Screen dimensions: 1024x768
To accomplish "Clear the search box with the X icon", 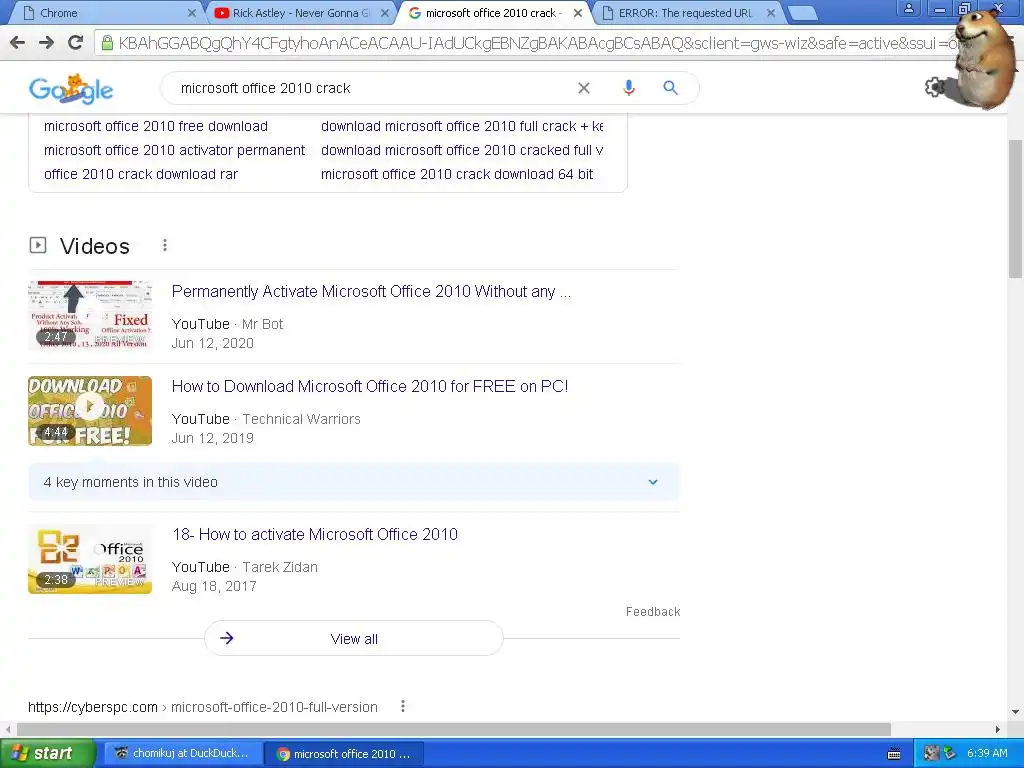I will [x=584, y=88].
